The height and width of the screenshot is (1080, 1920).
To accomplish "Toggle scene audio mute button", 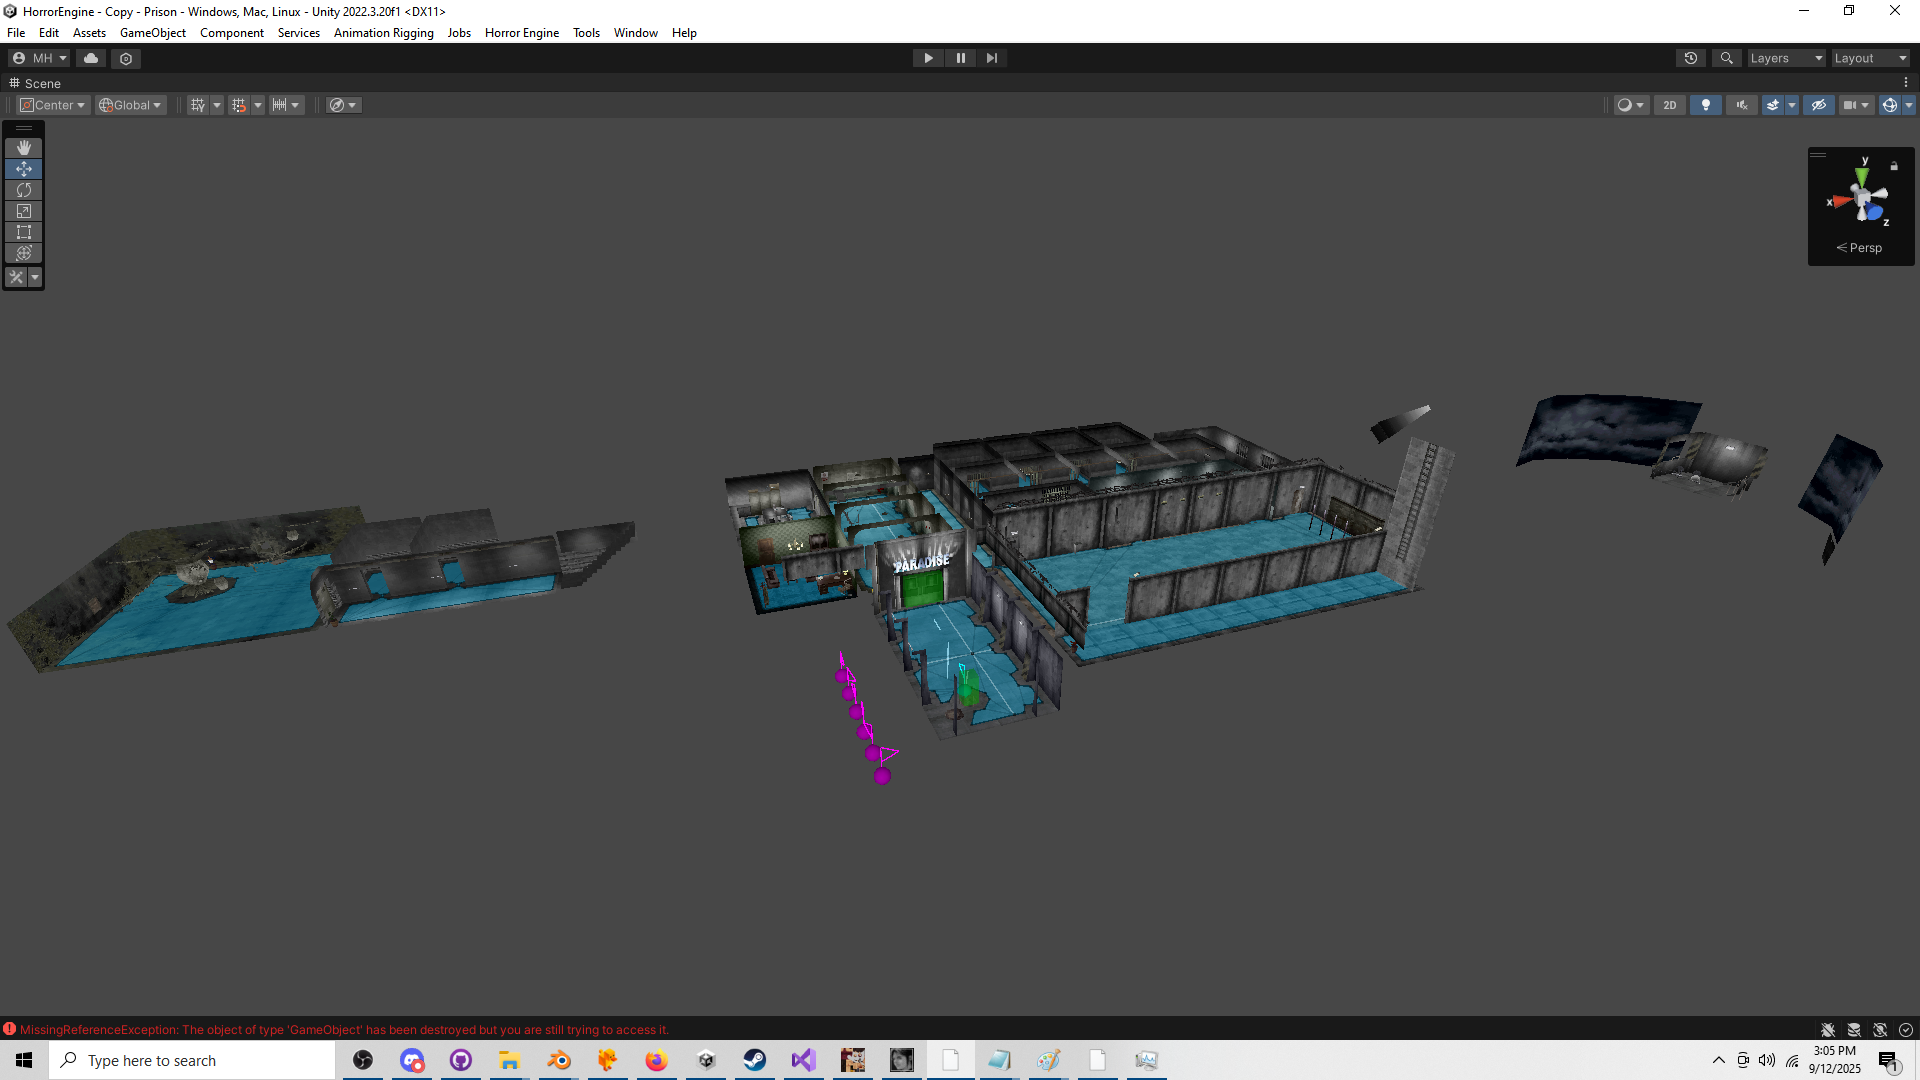I will 1741,105.
